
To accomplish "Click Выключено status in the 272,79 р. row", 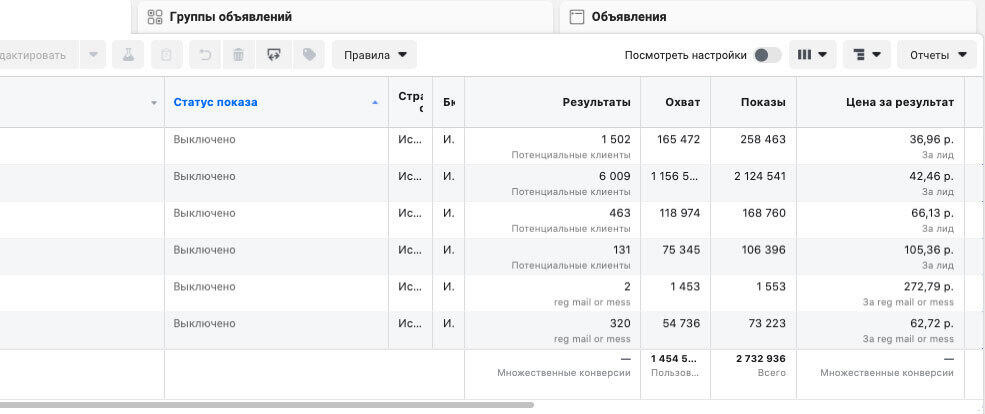I will 204,286.
